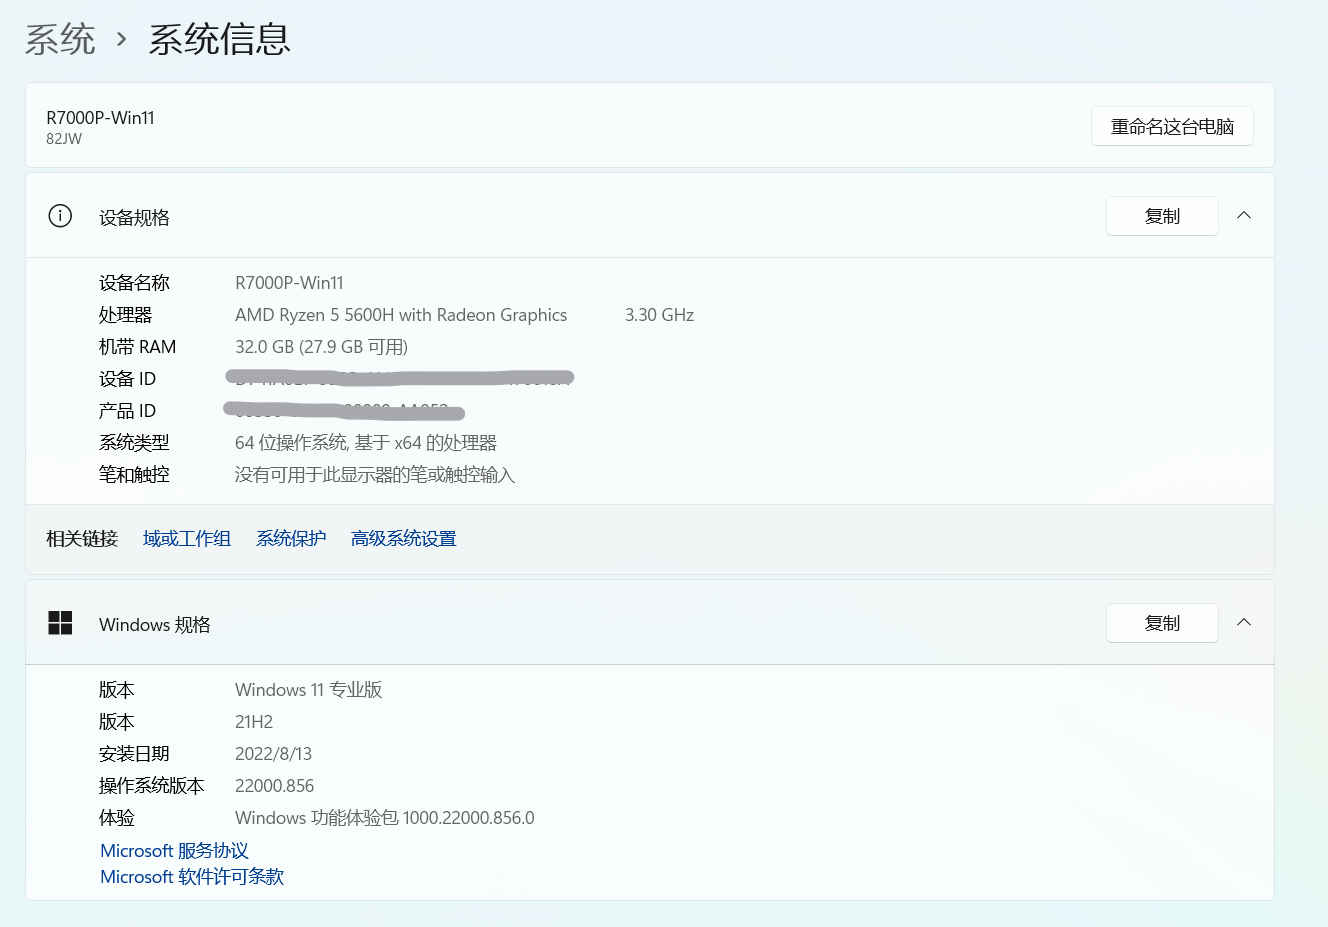Image resolution: width=1328 pixels, height=927 pixels.
Task: Click 复制 in the Windows 规格 section
Action: click(x=1161, y=622)
